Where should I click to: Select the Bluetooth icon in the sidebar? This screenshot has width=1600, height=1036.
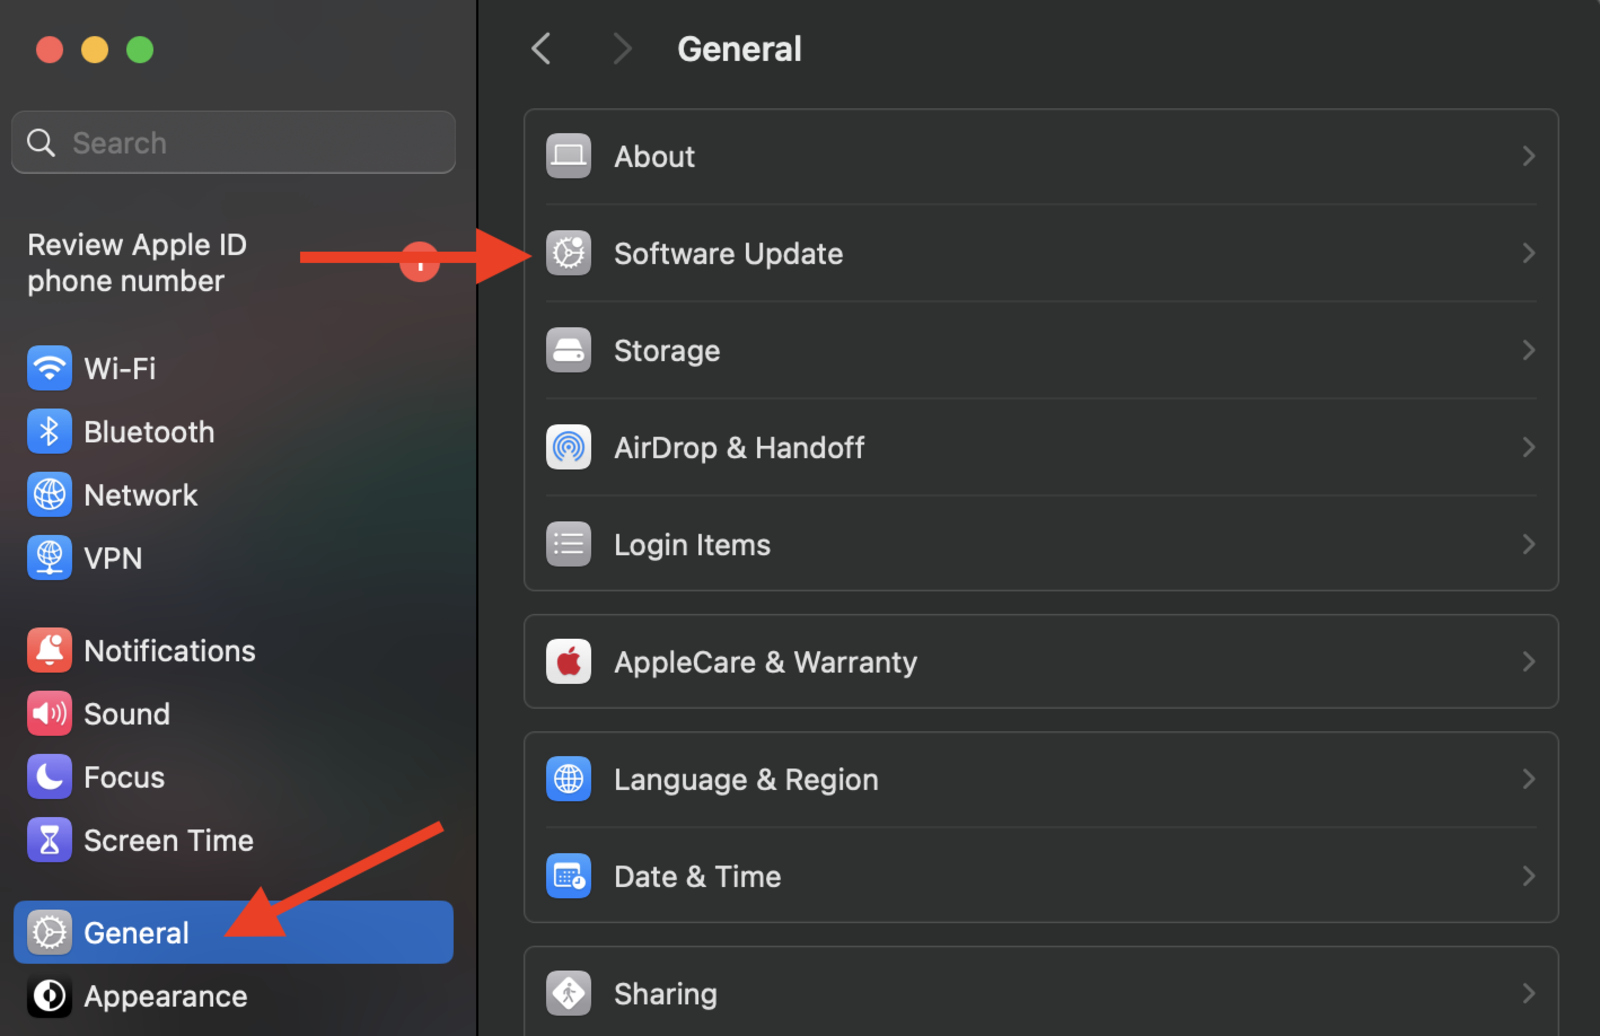(49, 431)
